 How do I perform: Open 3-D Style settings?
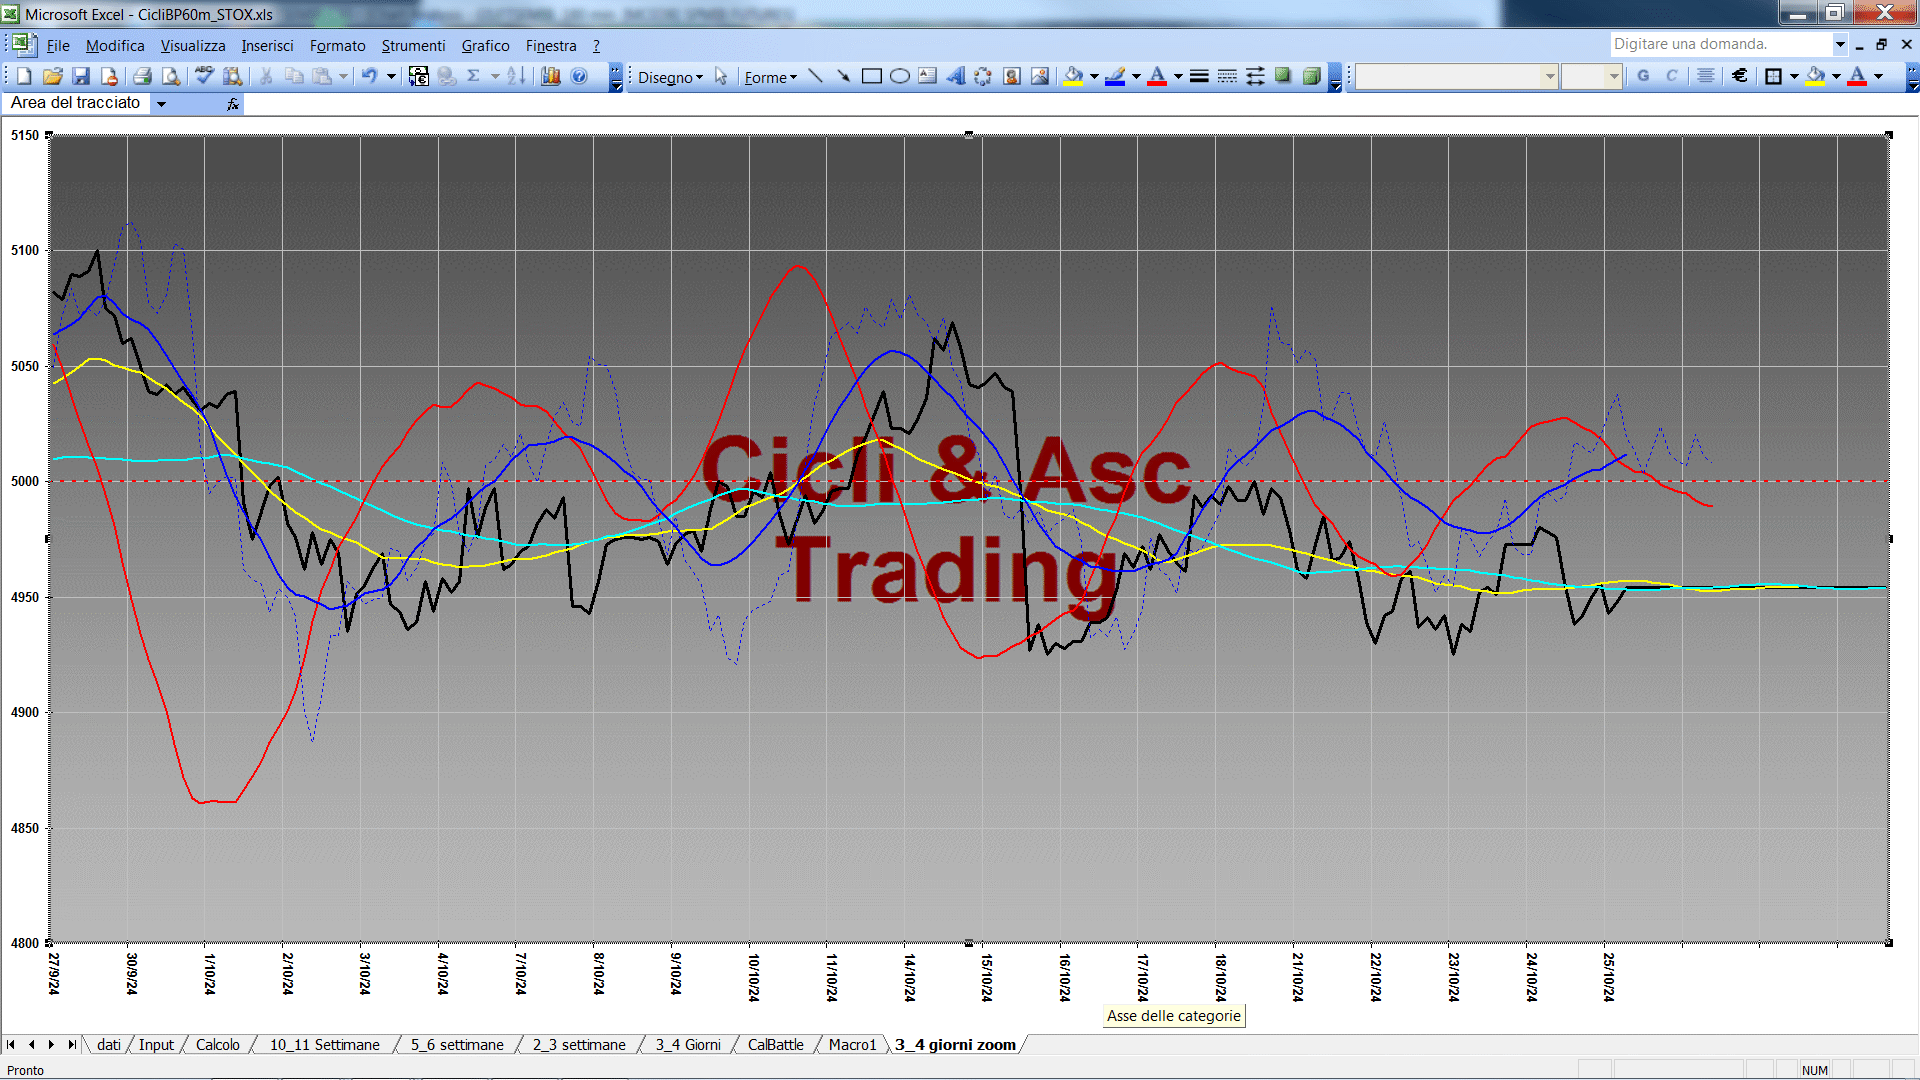(1311, 76)
